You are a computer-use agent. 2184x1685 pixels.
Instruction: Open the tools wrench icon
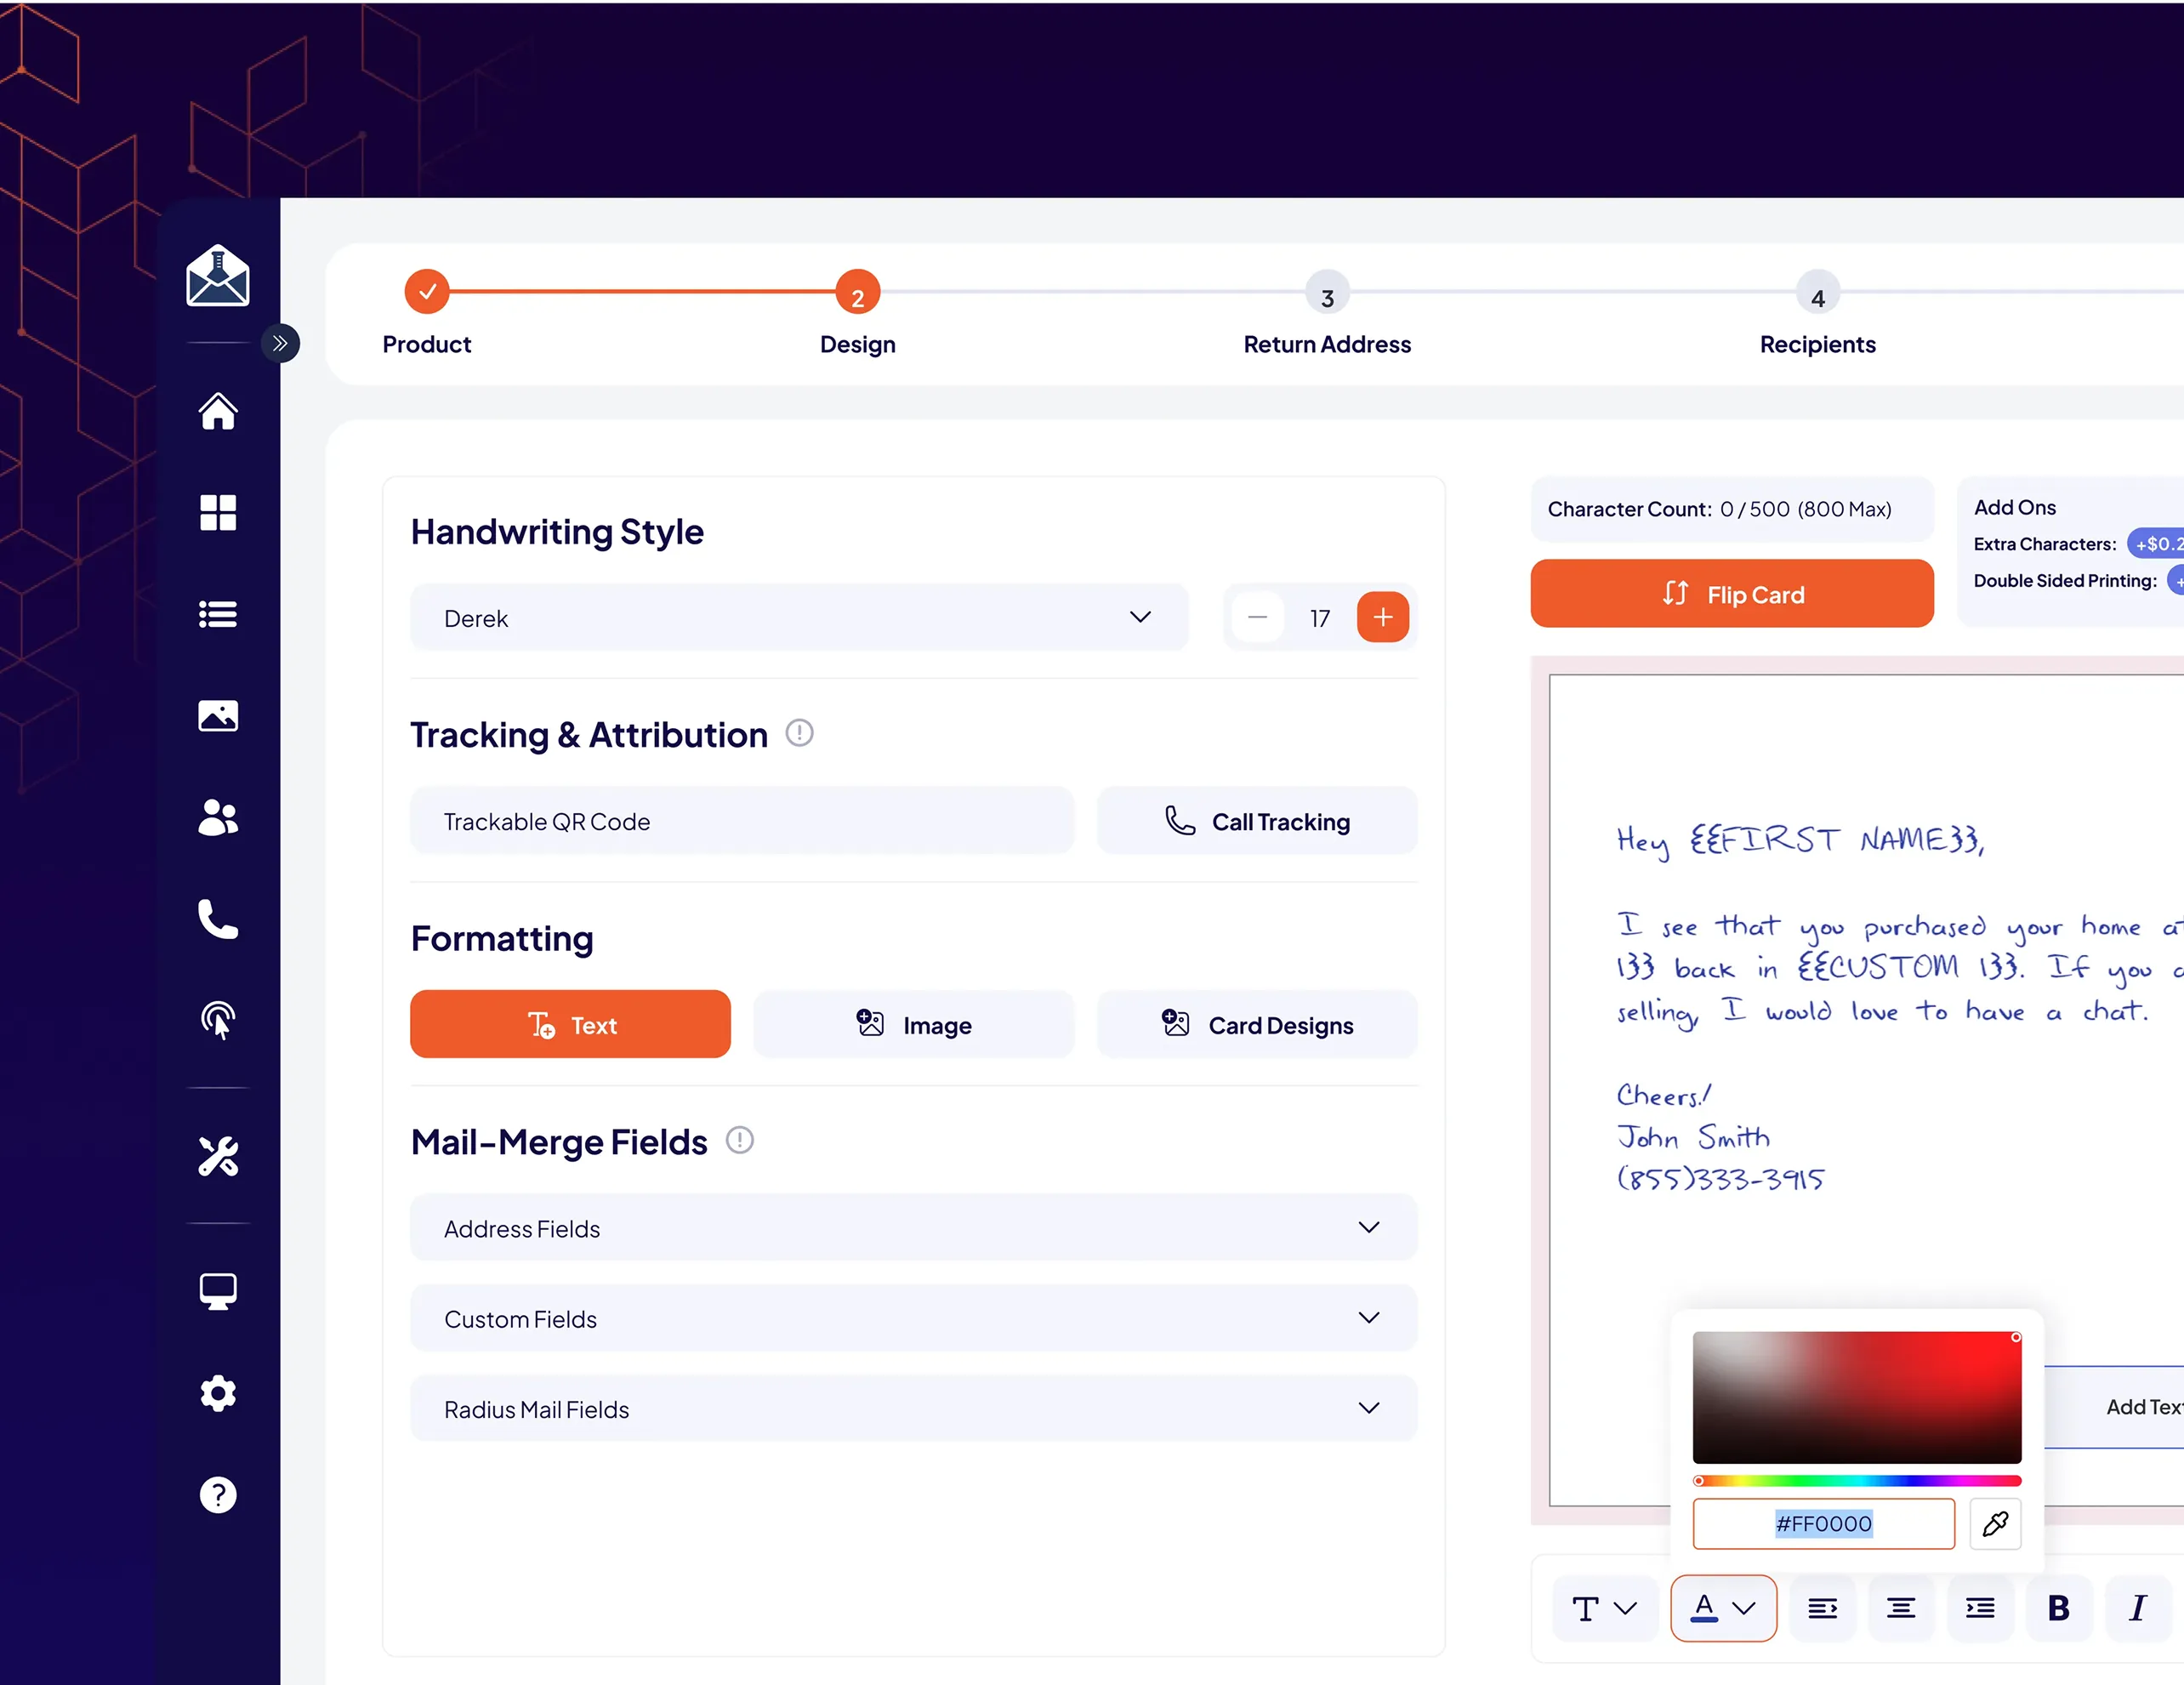(x=217, y=1156)
